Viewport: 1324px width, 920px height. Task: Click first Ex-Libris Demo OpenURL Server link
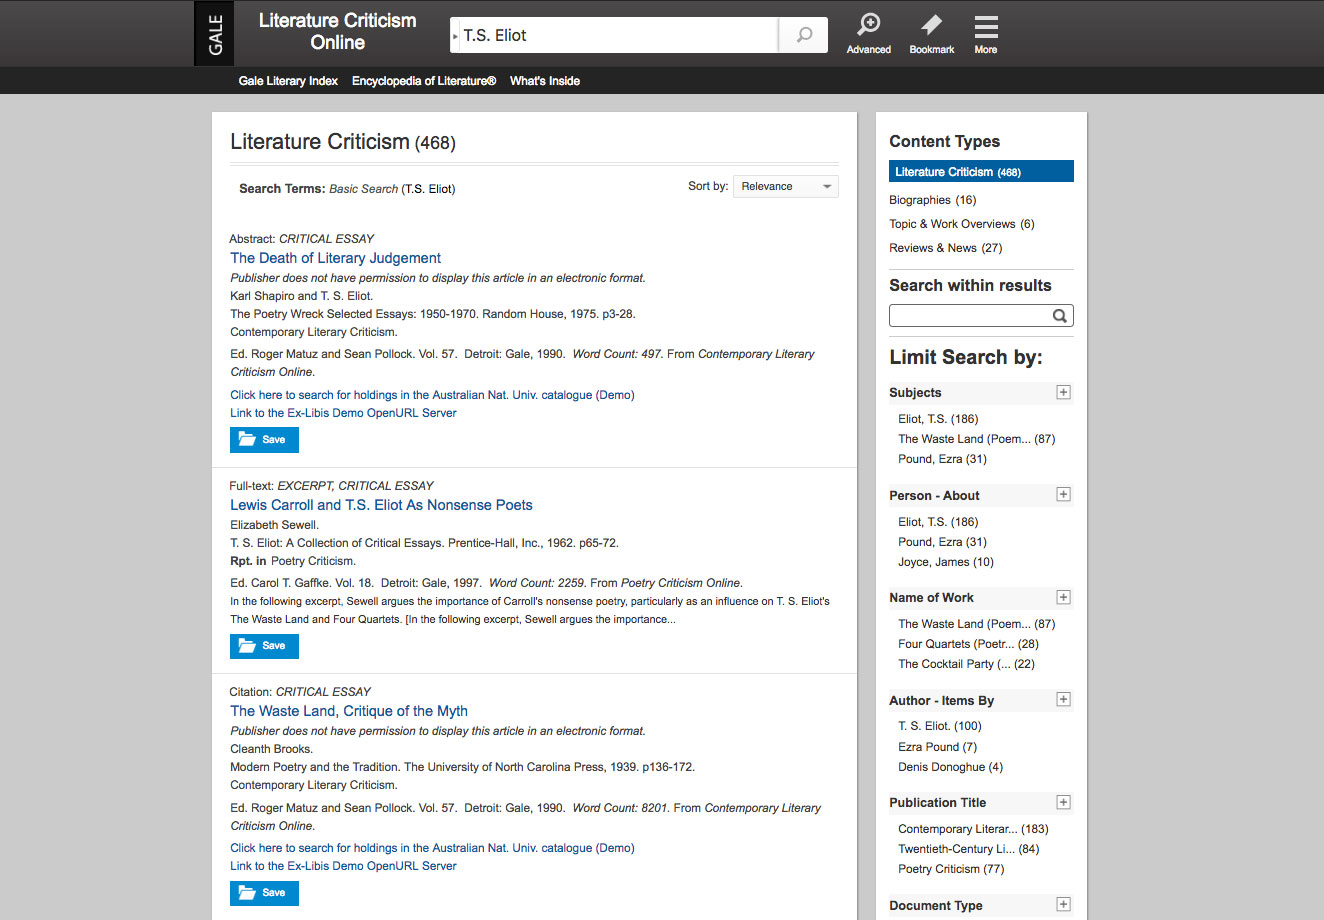tap(343, 413)
